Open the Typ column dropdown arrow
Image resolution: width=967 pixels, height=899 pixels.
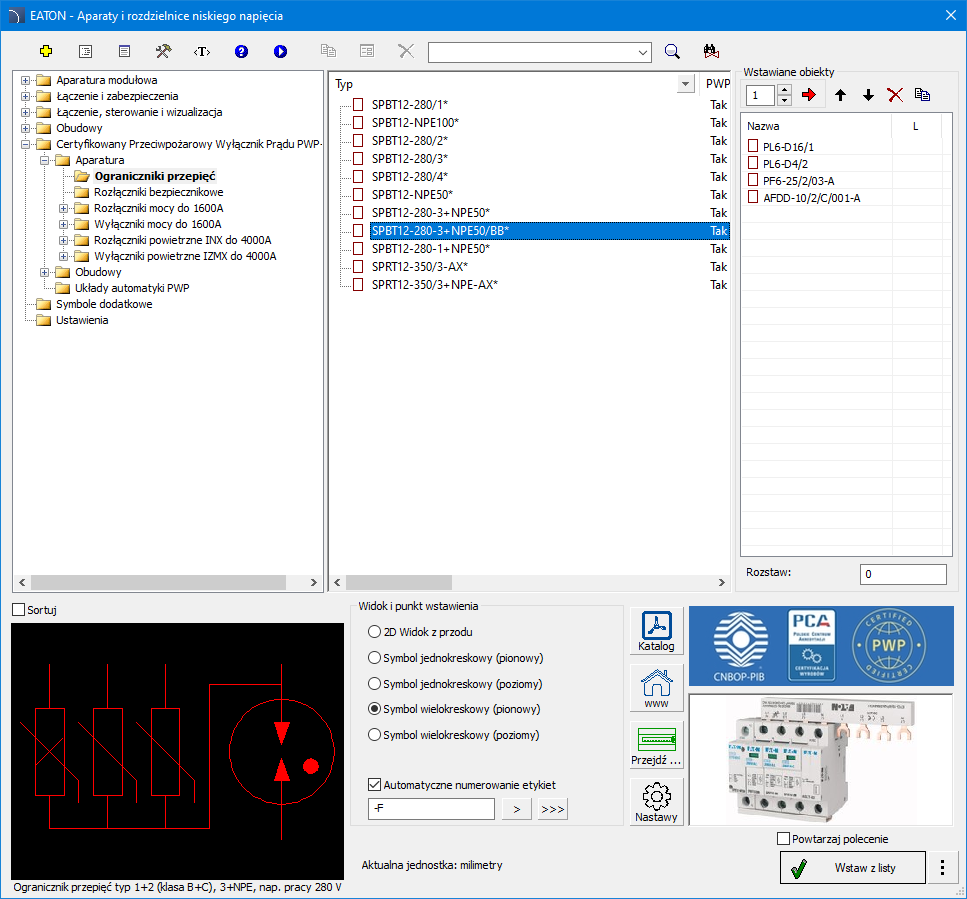coord(685,84)
